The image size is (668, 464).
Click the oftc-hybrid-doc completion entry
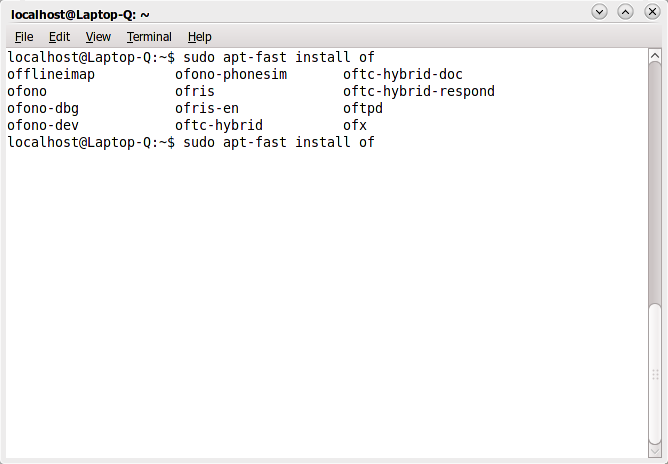click(403, 75)
